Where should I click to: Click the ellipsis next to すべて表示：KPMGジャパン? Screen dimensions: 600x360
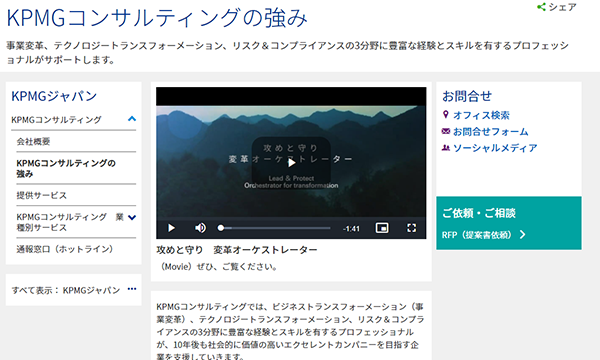point(132,289)
